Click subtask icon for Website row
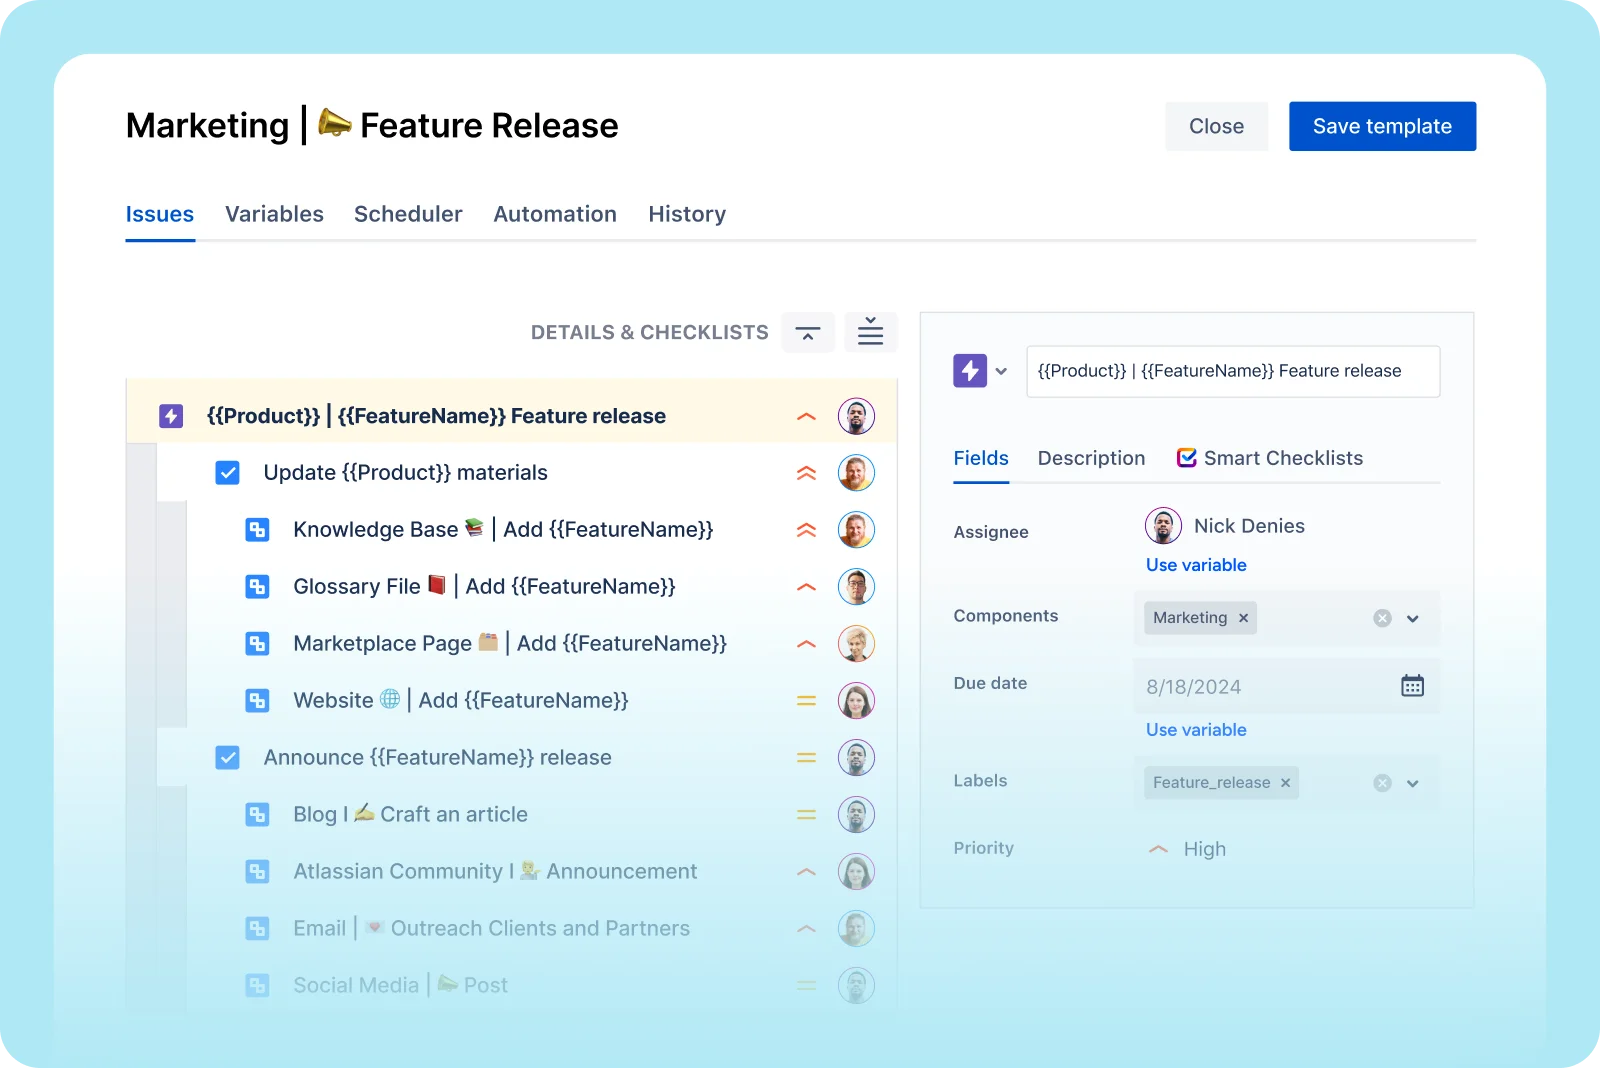1600x1068 pixels. (257, 701)
